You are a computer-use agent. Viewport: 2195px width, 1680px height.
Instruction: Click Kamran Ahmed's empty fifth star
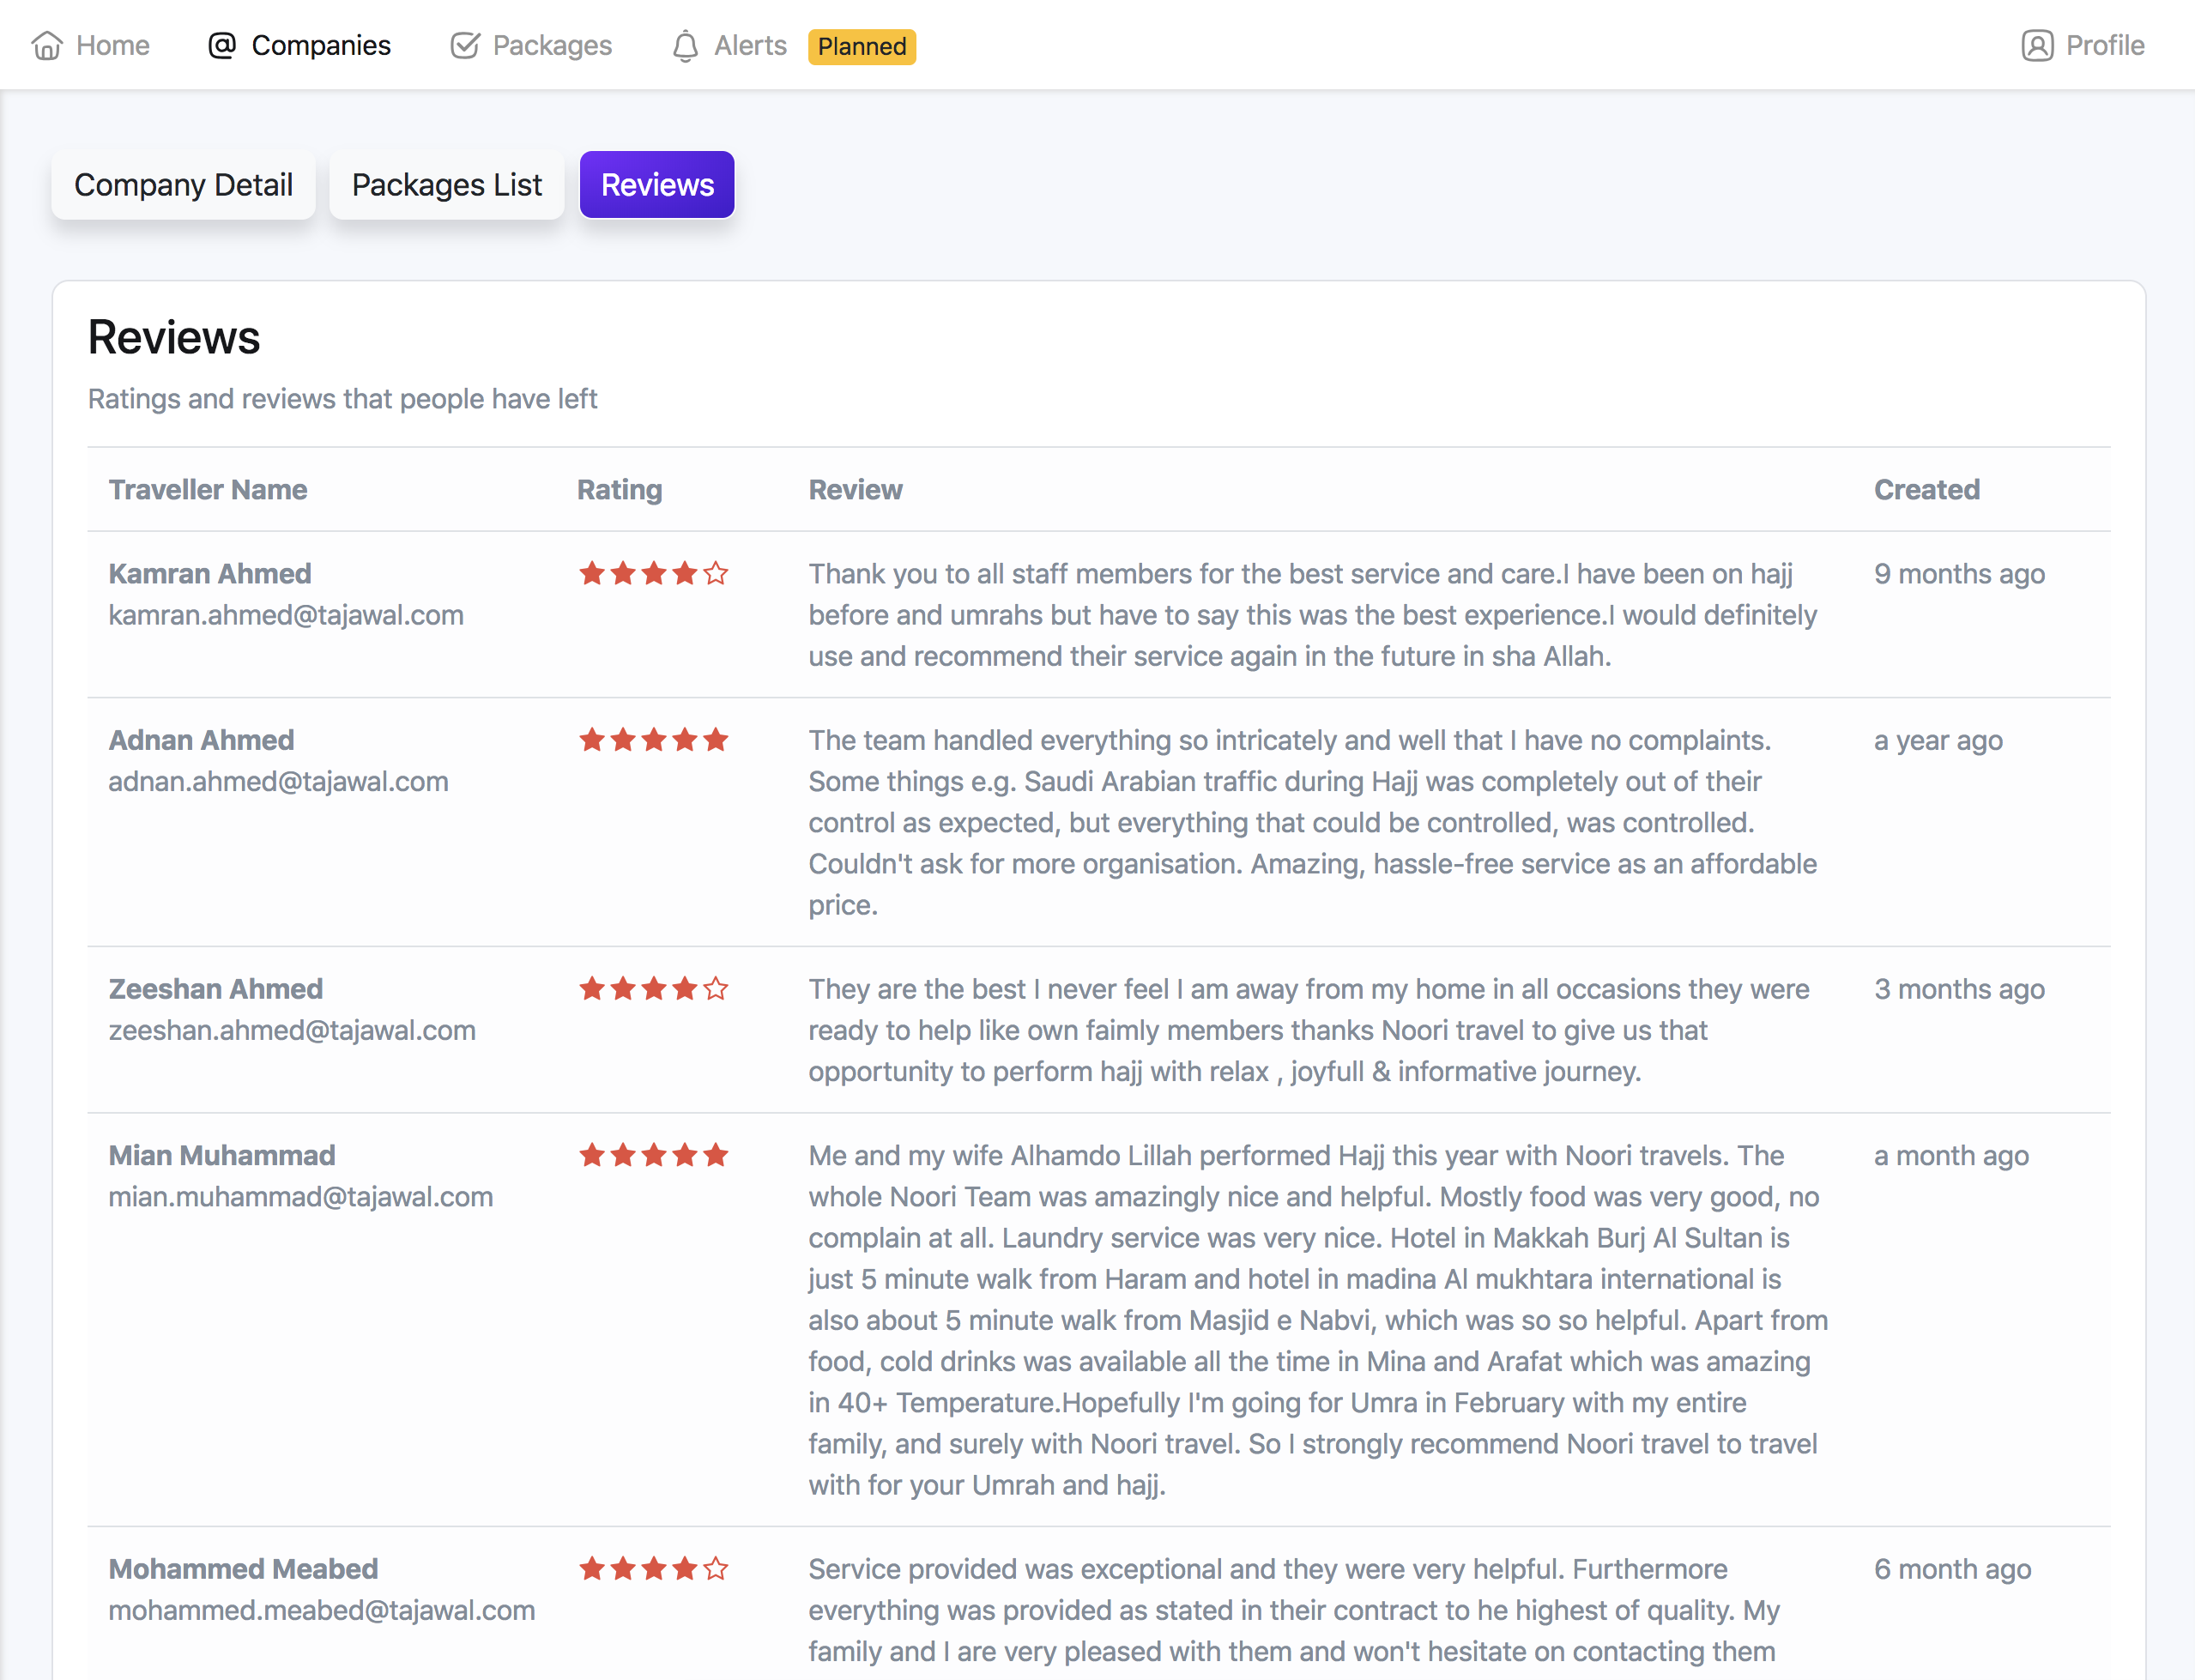point(716,574)
